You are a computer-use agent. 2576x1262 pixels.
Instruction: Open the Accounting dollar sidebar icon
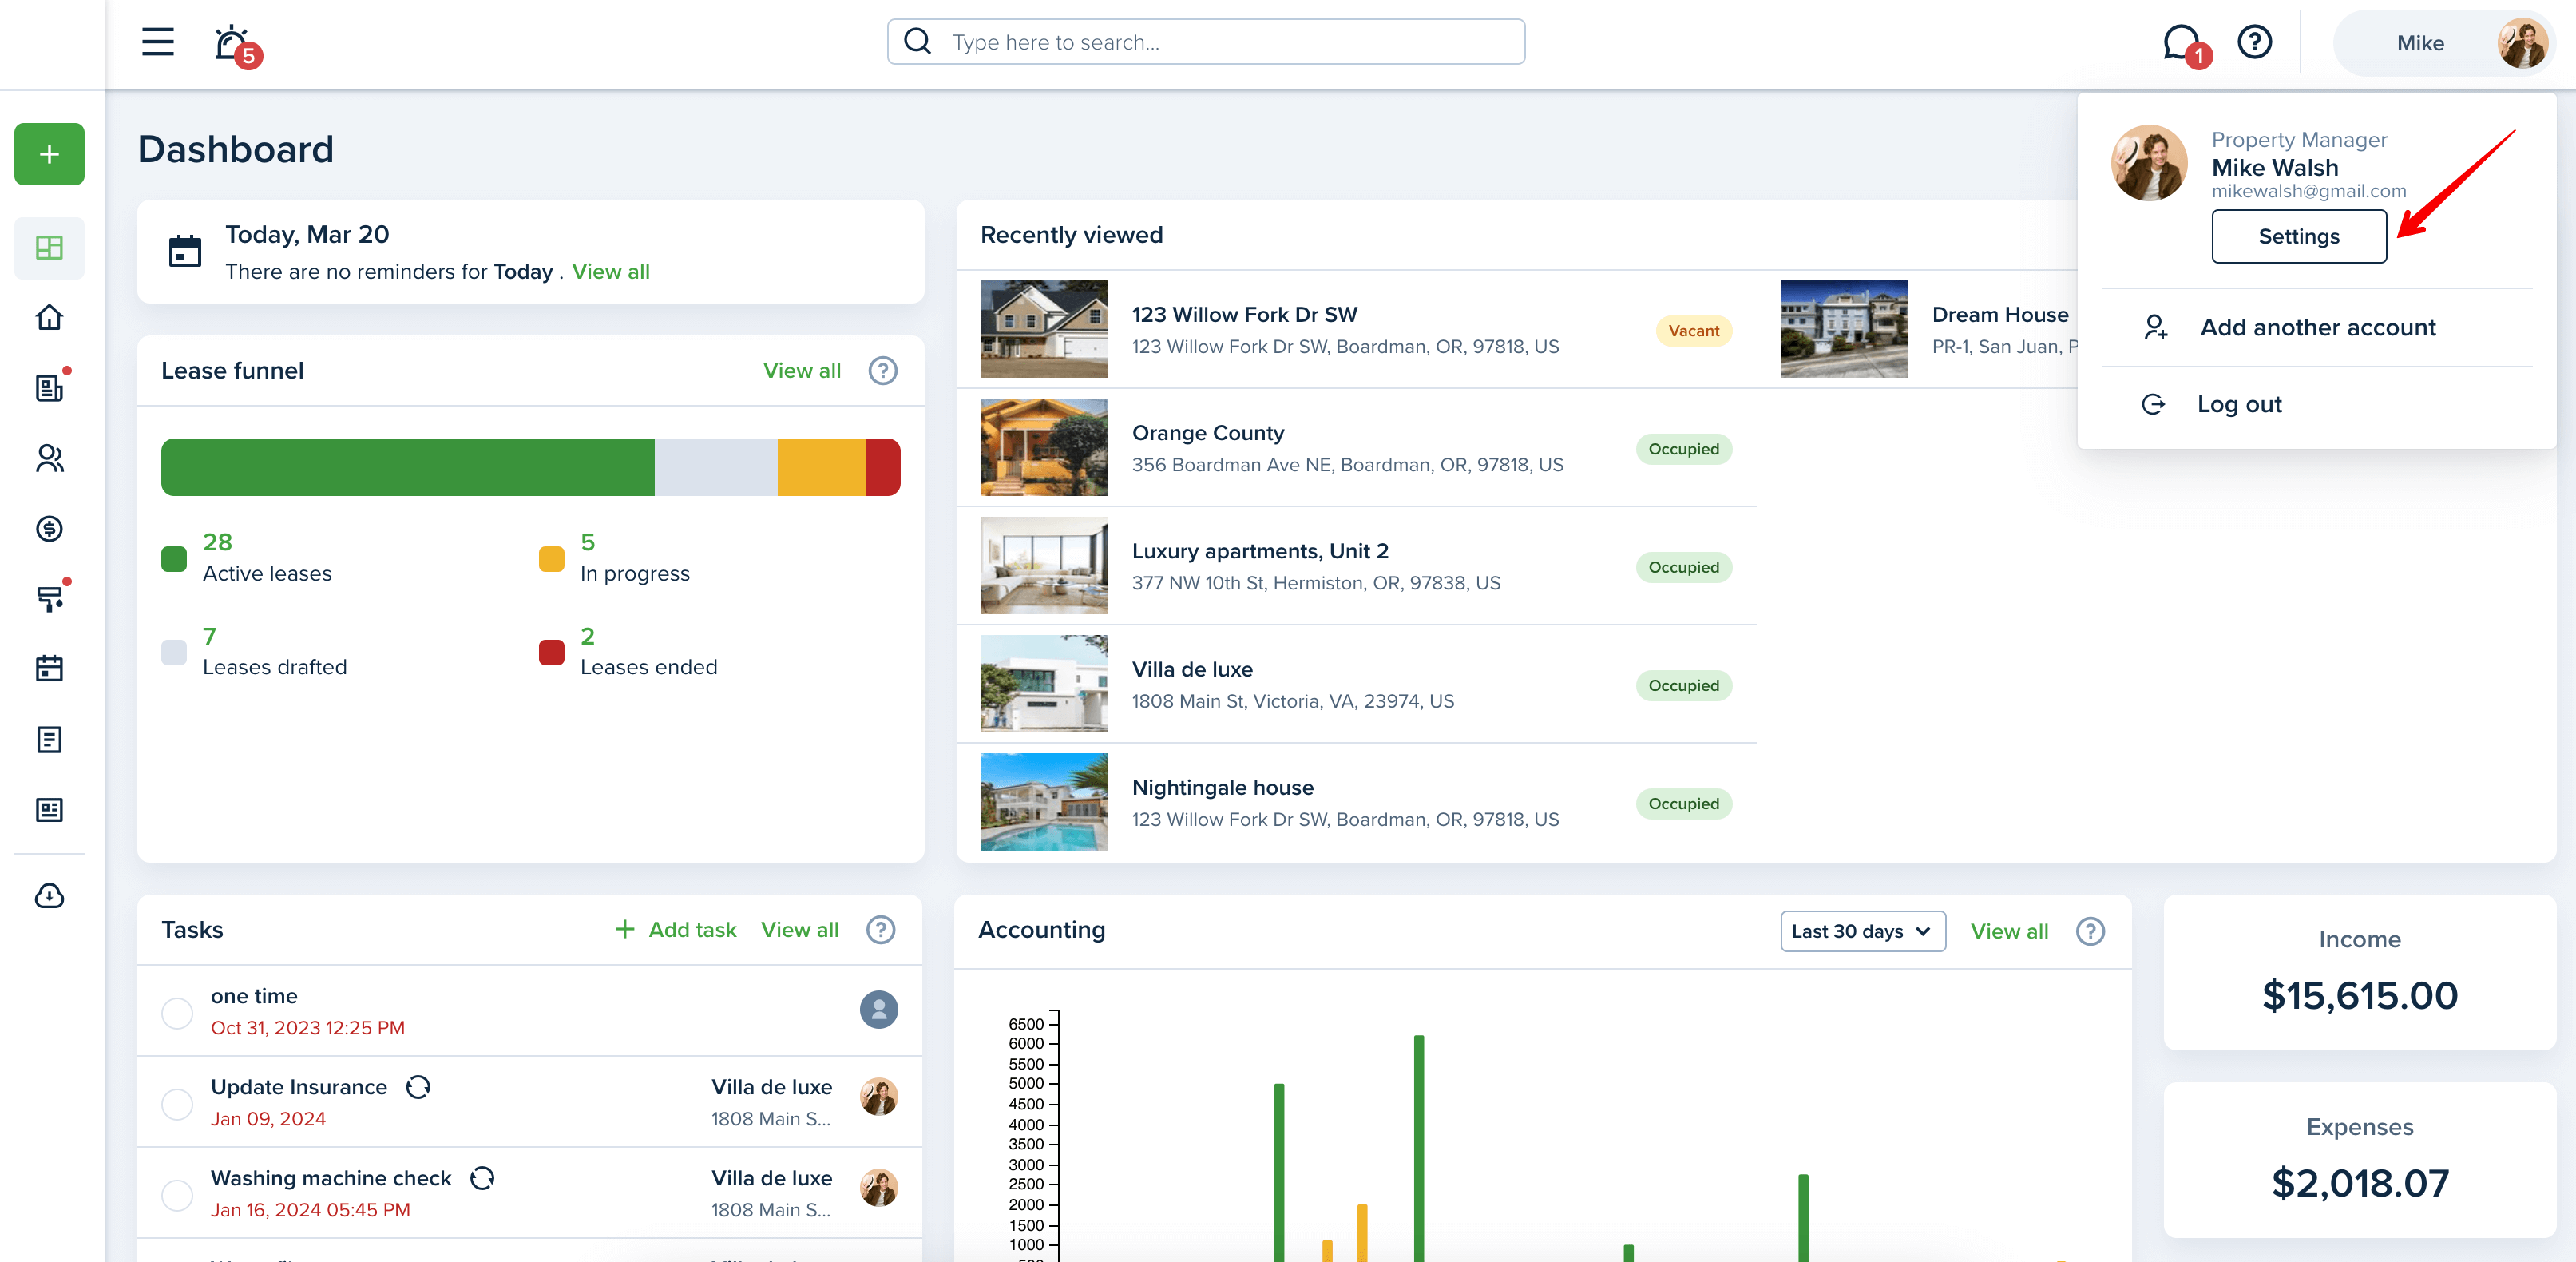pos(49,528)
